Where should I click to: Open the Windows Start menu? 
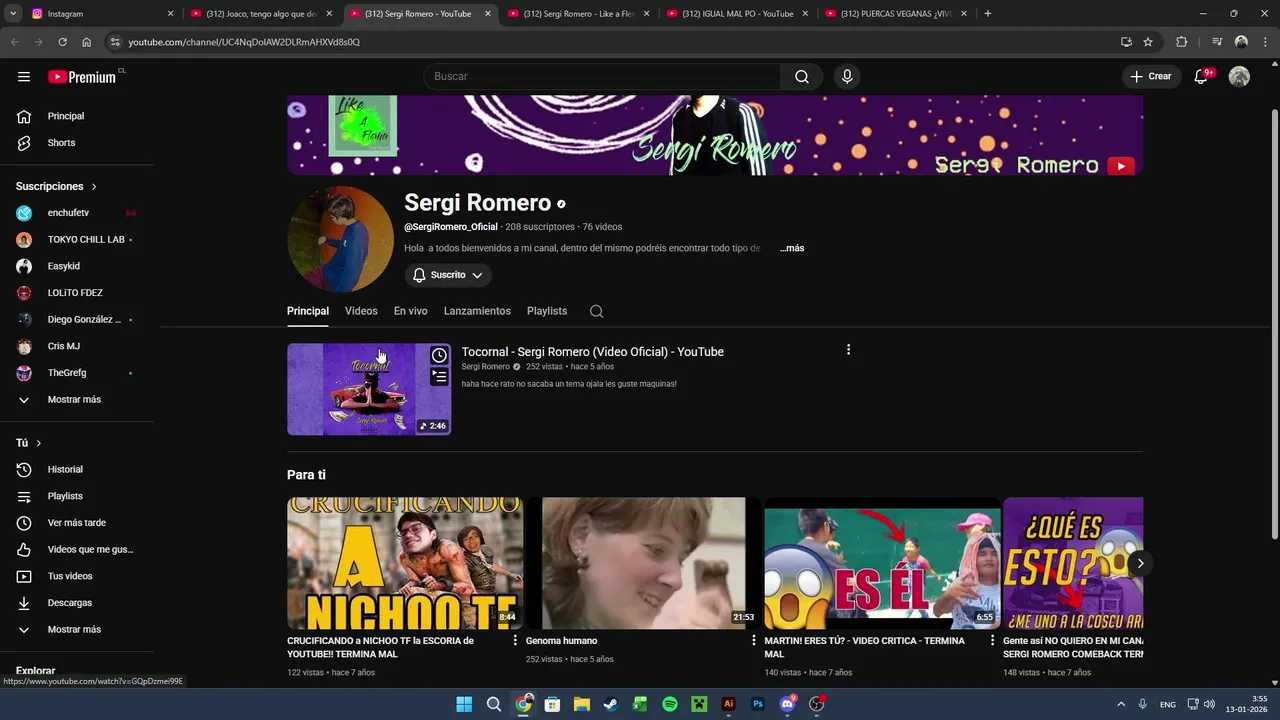pos(464,704)
